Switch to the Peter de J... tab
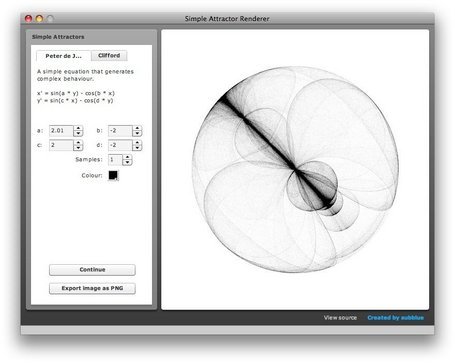The width and height of the screenshot is (455, 363). click(63, 56)
